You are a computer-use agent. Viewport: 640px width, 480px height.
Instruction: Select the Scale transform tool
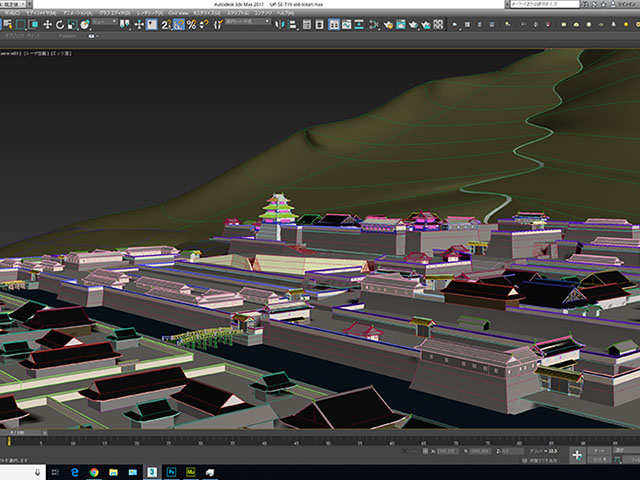(72, 24)
